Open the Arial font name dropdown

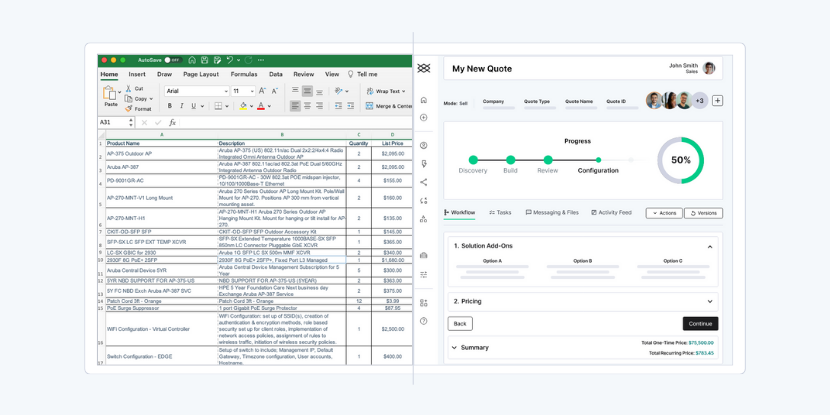195,91
